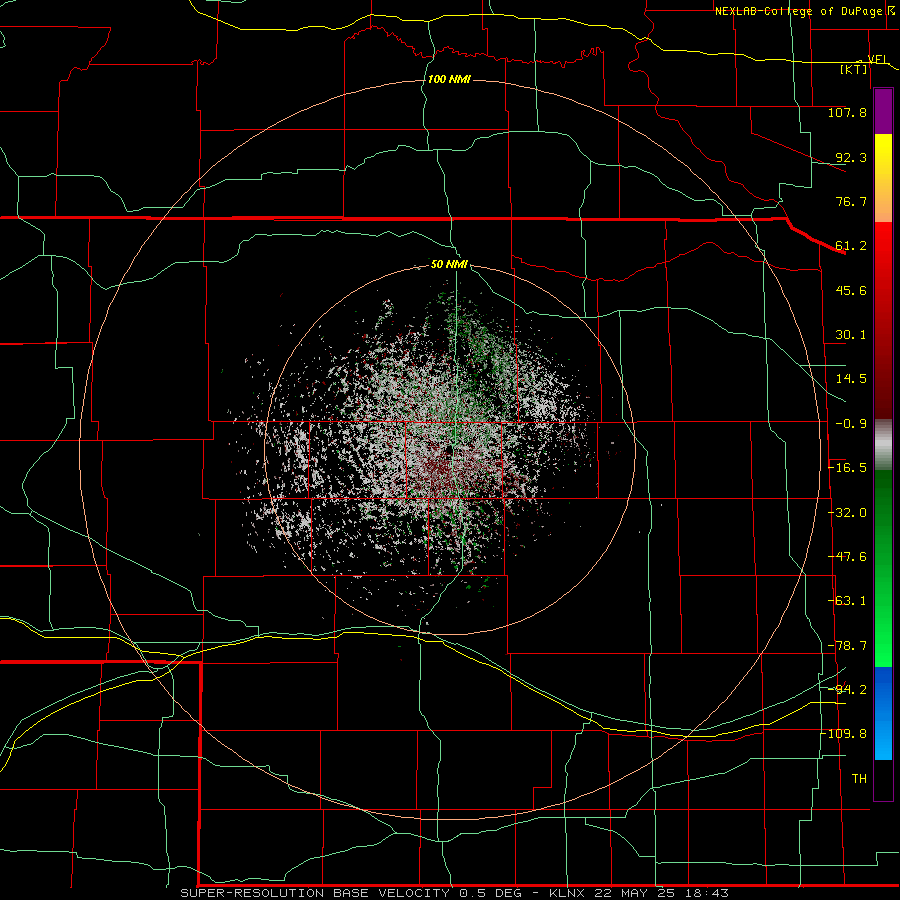Pick the gray near-zero segment of the scale
Screen dimensions: 900x900
(883, 445)
